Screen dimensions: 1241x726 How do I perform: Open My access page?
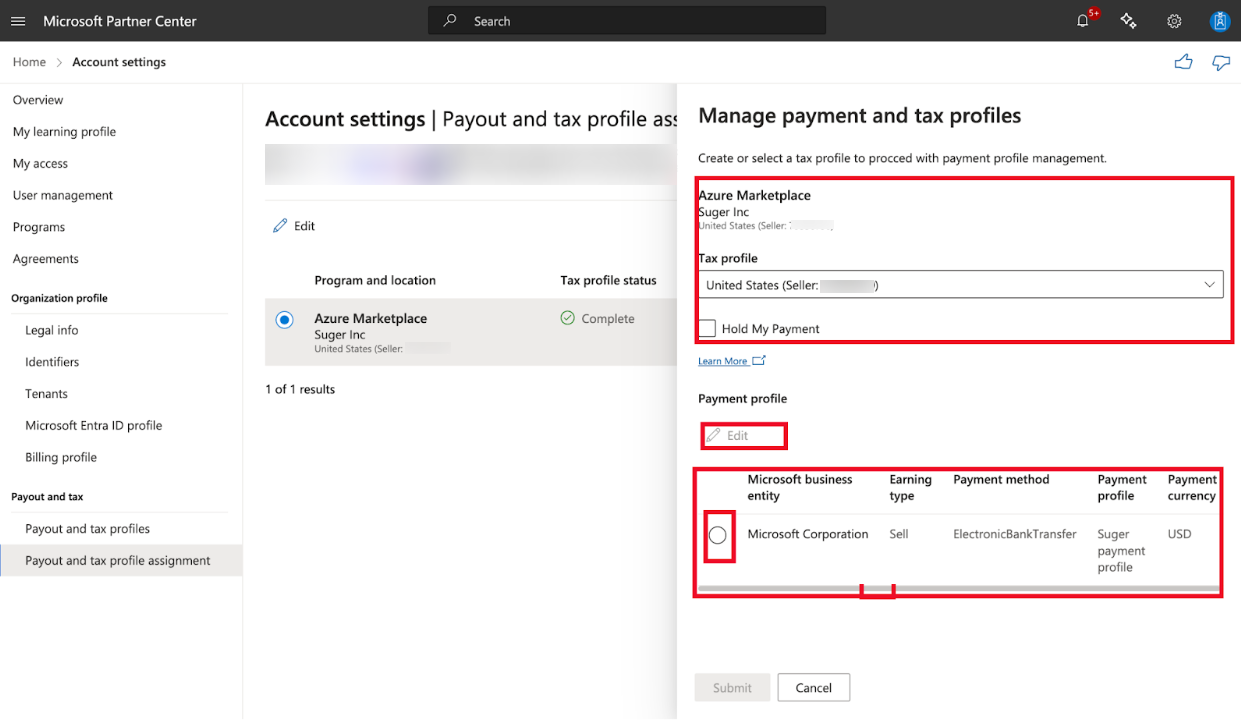pos(40,164)
